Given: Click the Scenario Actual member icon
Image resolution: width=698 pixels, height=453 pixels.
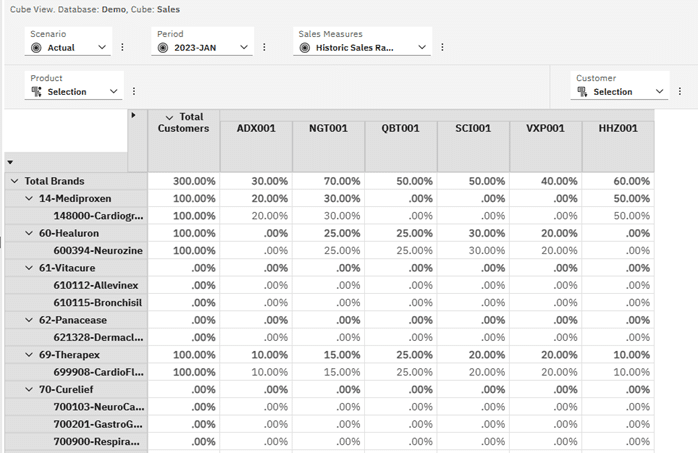Looking at the screenshot, I should (x=37, y=48).
